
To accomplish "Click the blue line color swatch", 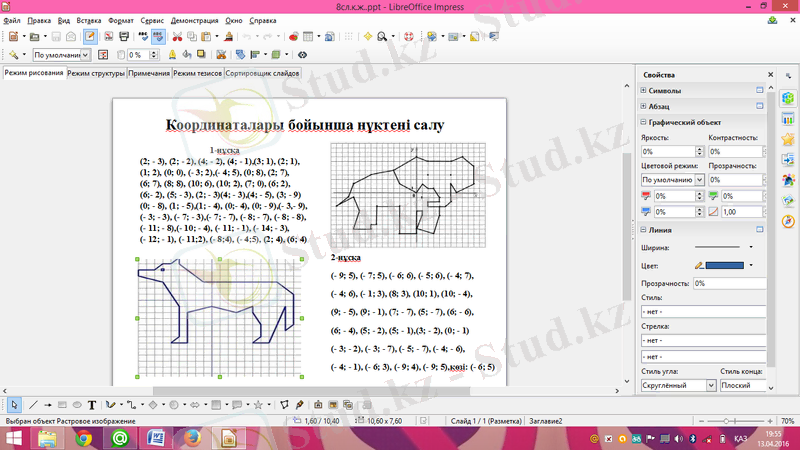I will click(x=725, y=265).
